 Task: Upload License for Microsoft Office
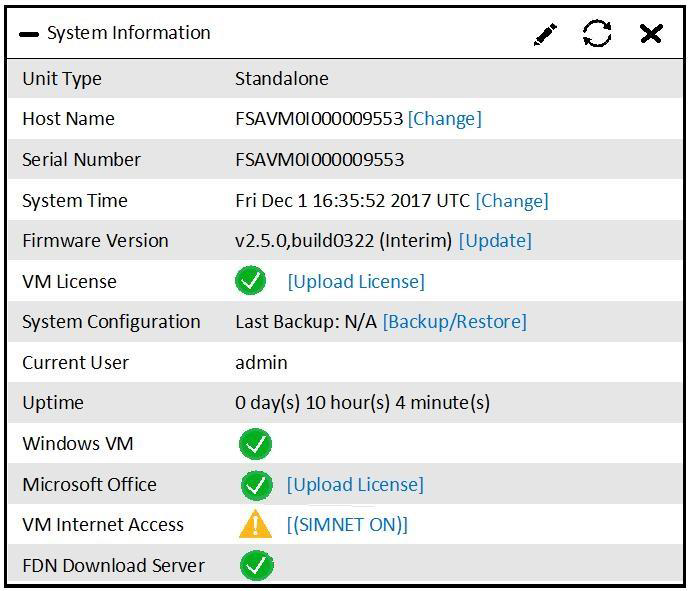pyautogui.click(x=355, y=485)
